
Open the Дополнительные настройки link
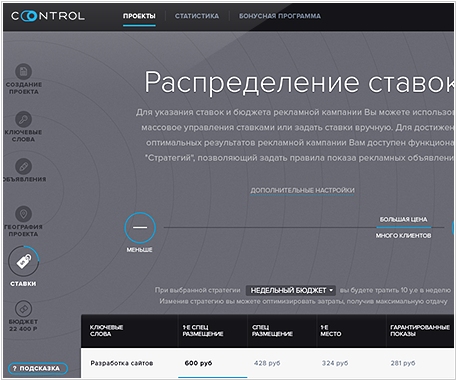click(302, 190)
